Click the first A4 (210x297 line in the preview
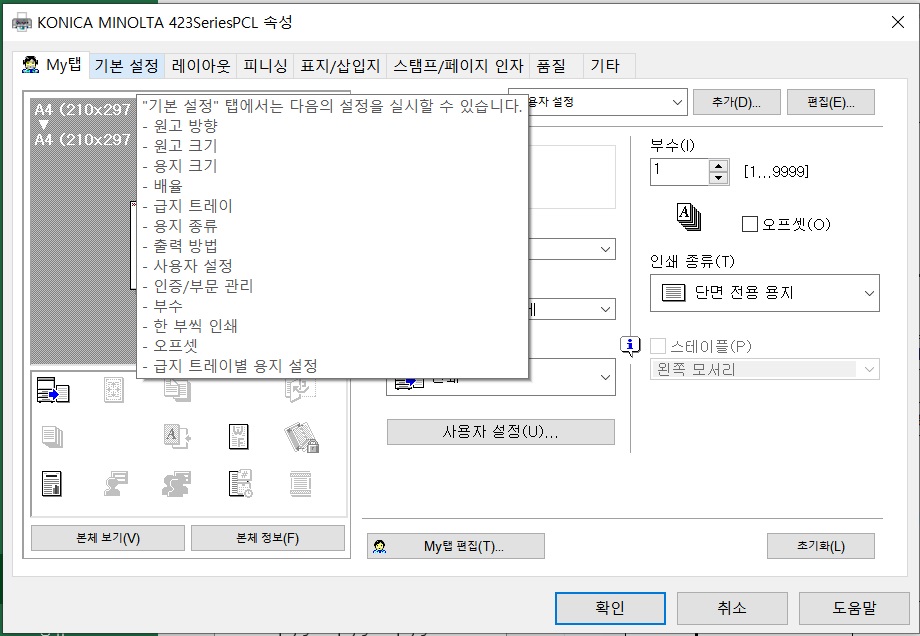 point(82,109)
